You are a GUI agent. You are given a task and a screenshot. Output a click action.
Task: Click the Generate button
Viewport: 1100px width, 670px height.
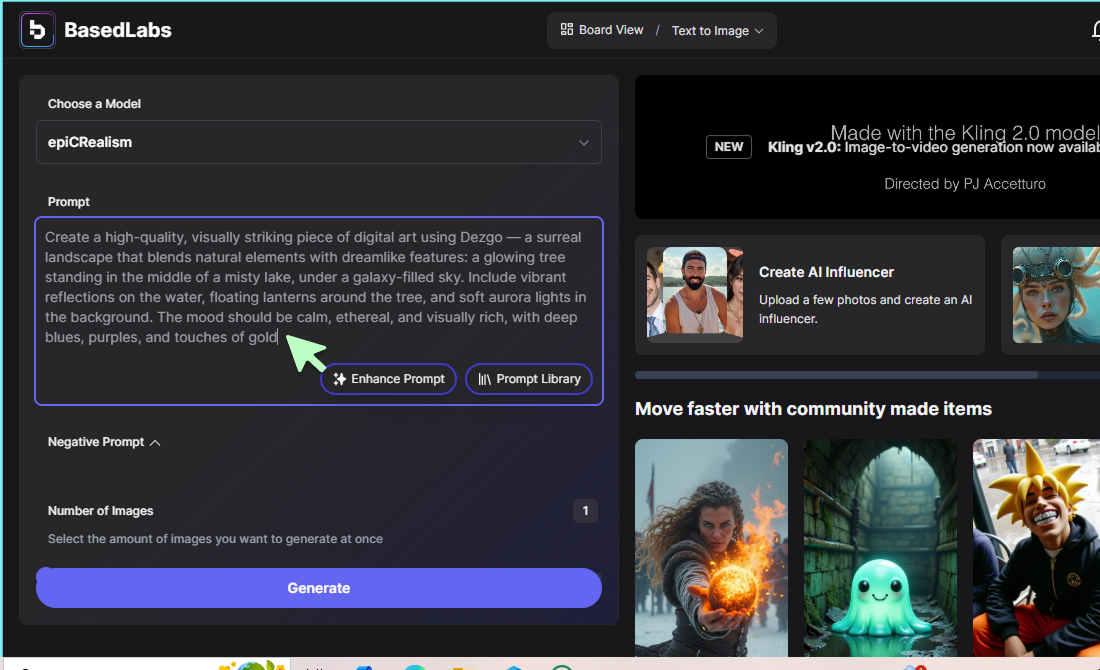[x=319, y=588]
